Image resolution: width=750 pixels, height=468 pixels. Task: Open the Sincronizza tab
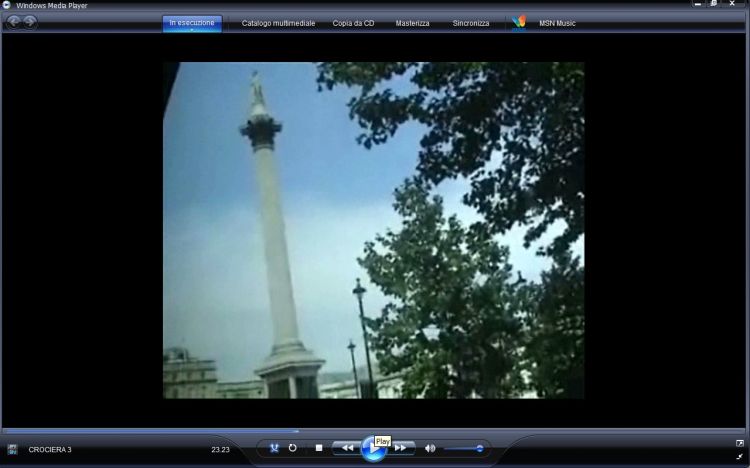[x=471, y=23]
